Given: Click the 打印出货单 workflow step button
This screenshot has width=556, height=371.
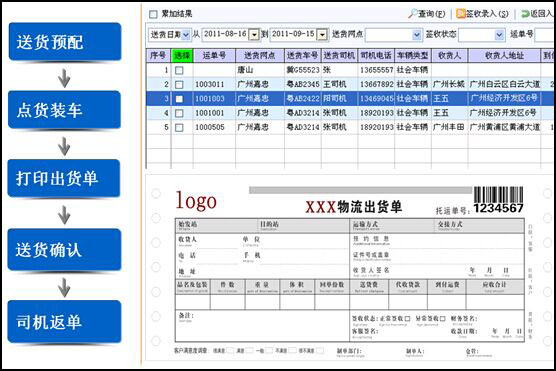Looking at the screenshot, I should (64, 178).
